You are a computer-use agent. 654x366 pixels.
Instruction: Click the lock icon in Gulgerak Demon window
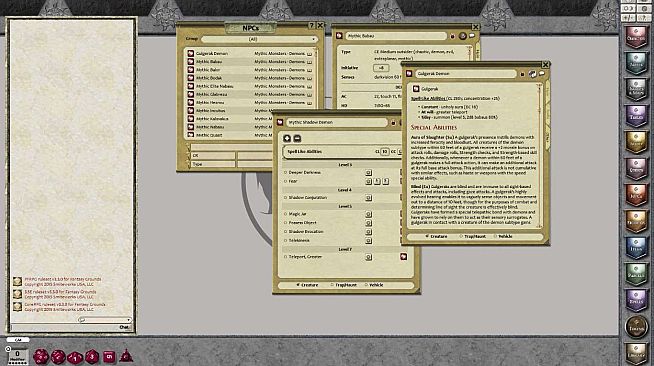pyautogui.click(x=522, y=74)
